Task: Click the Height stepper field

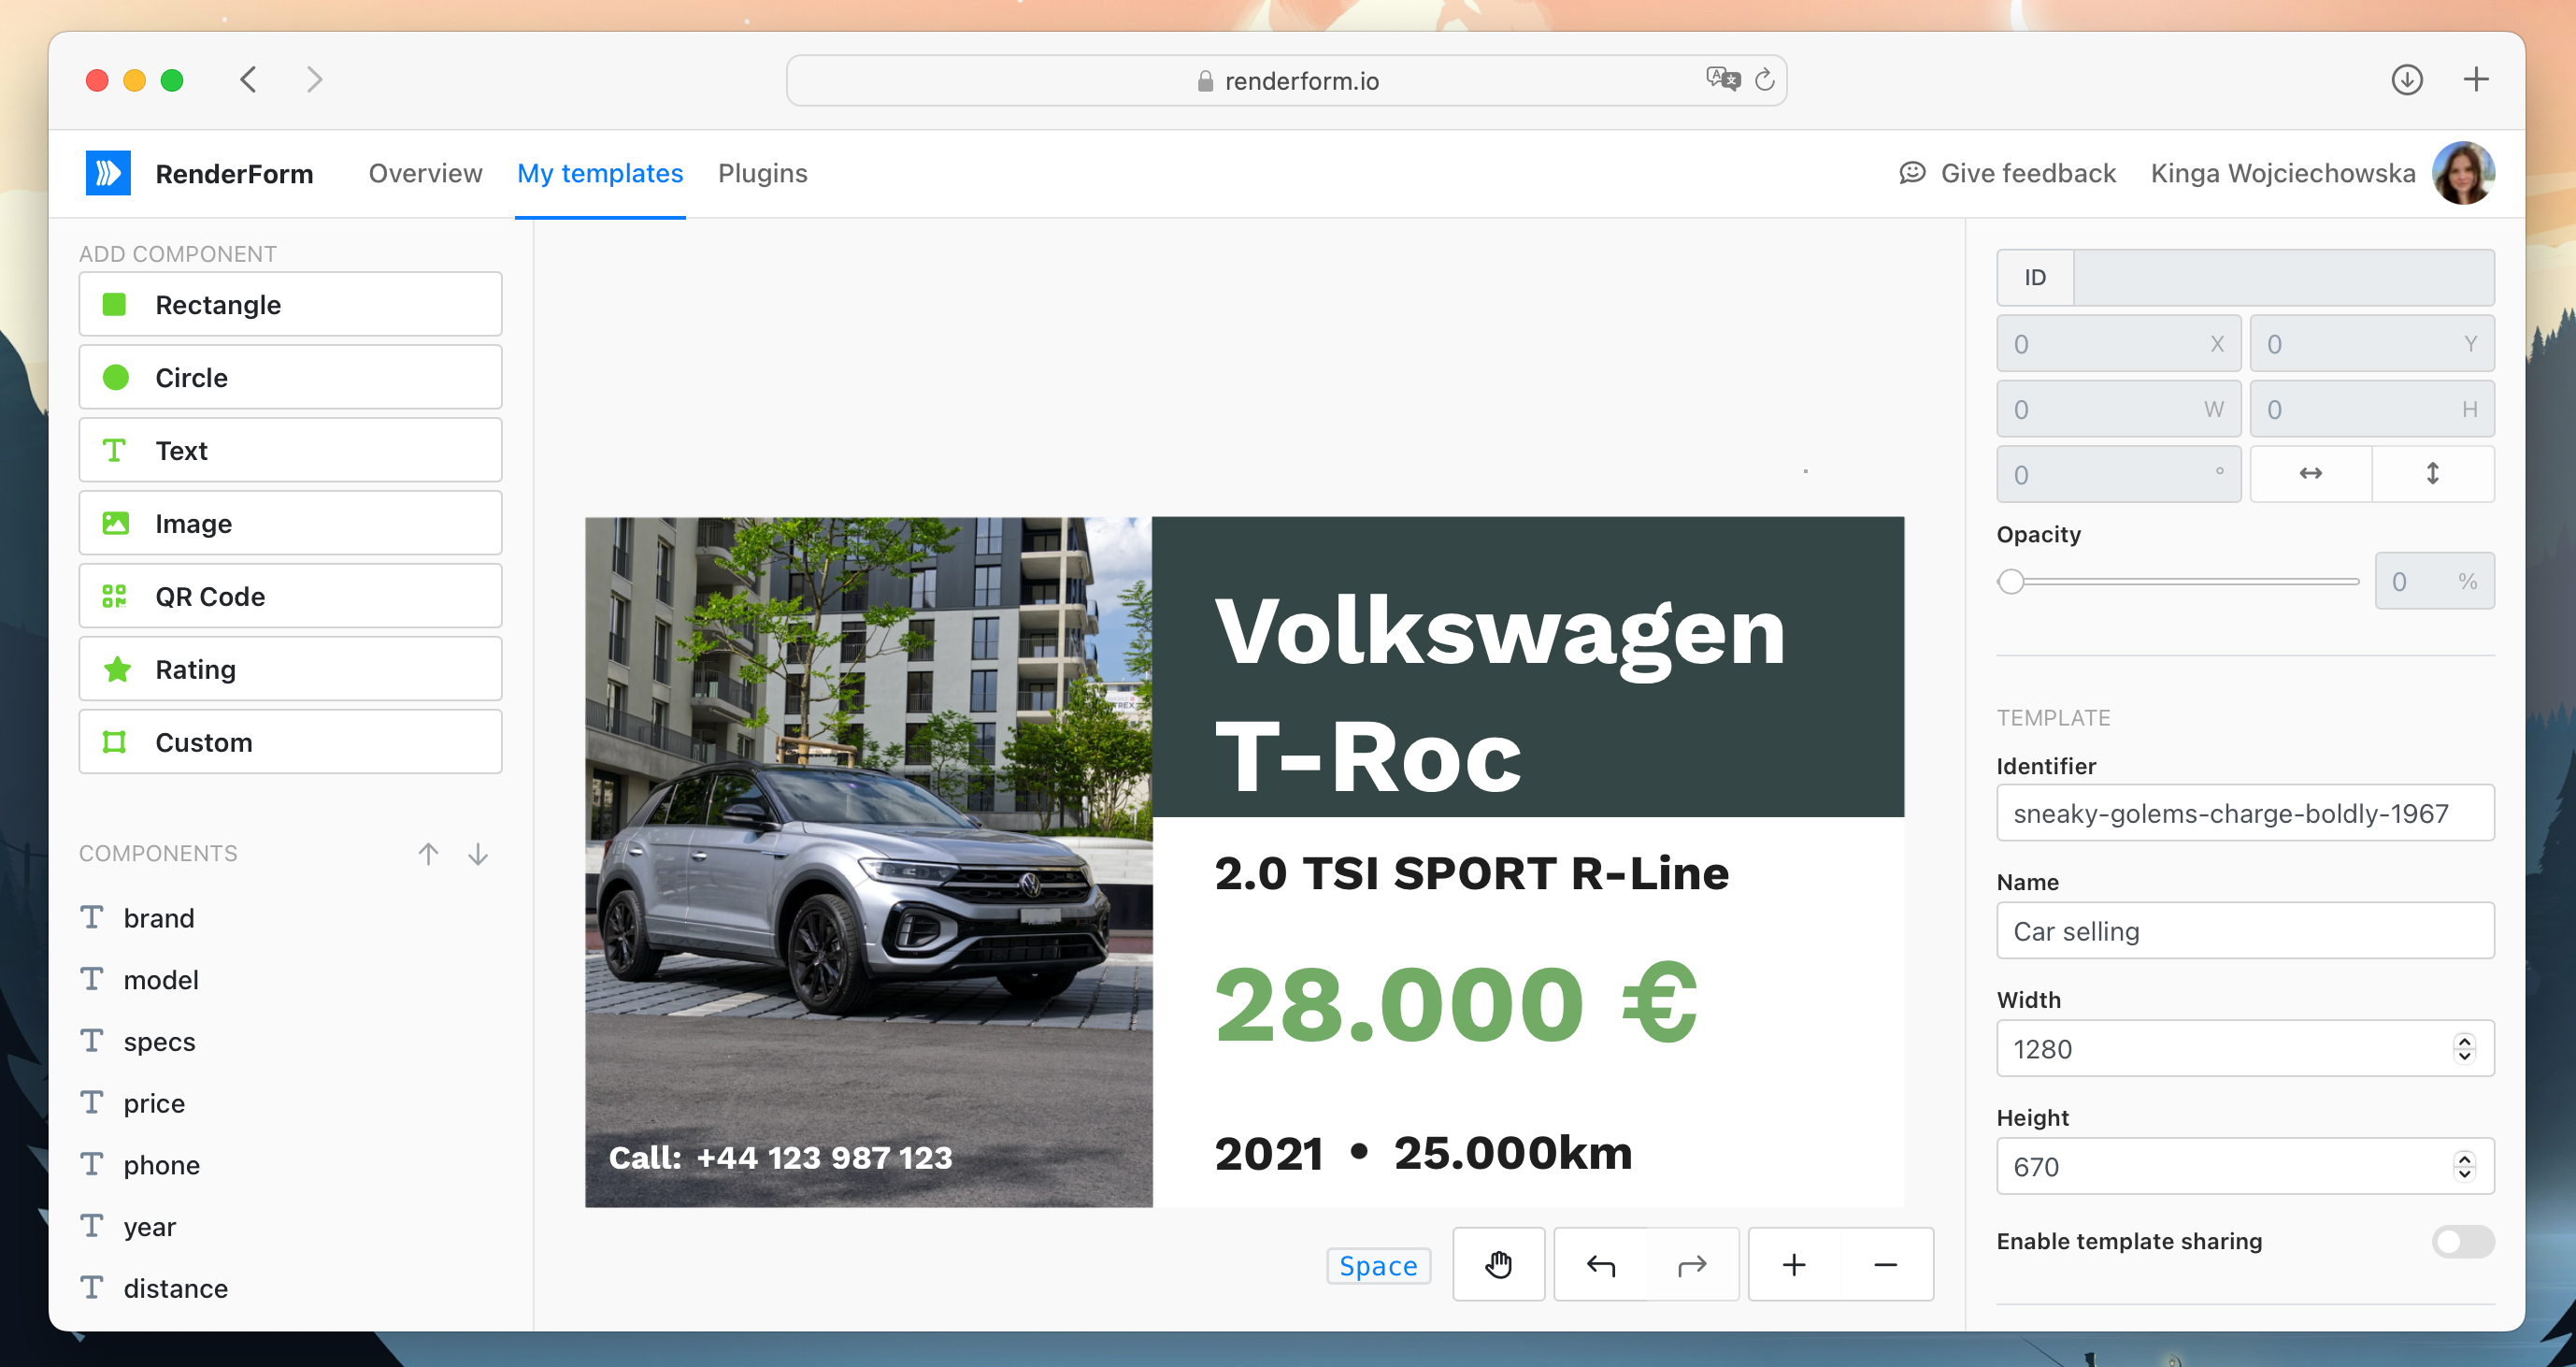Action: (x=2242, y=1168)
